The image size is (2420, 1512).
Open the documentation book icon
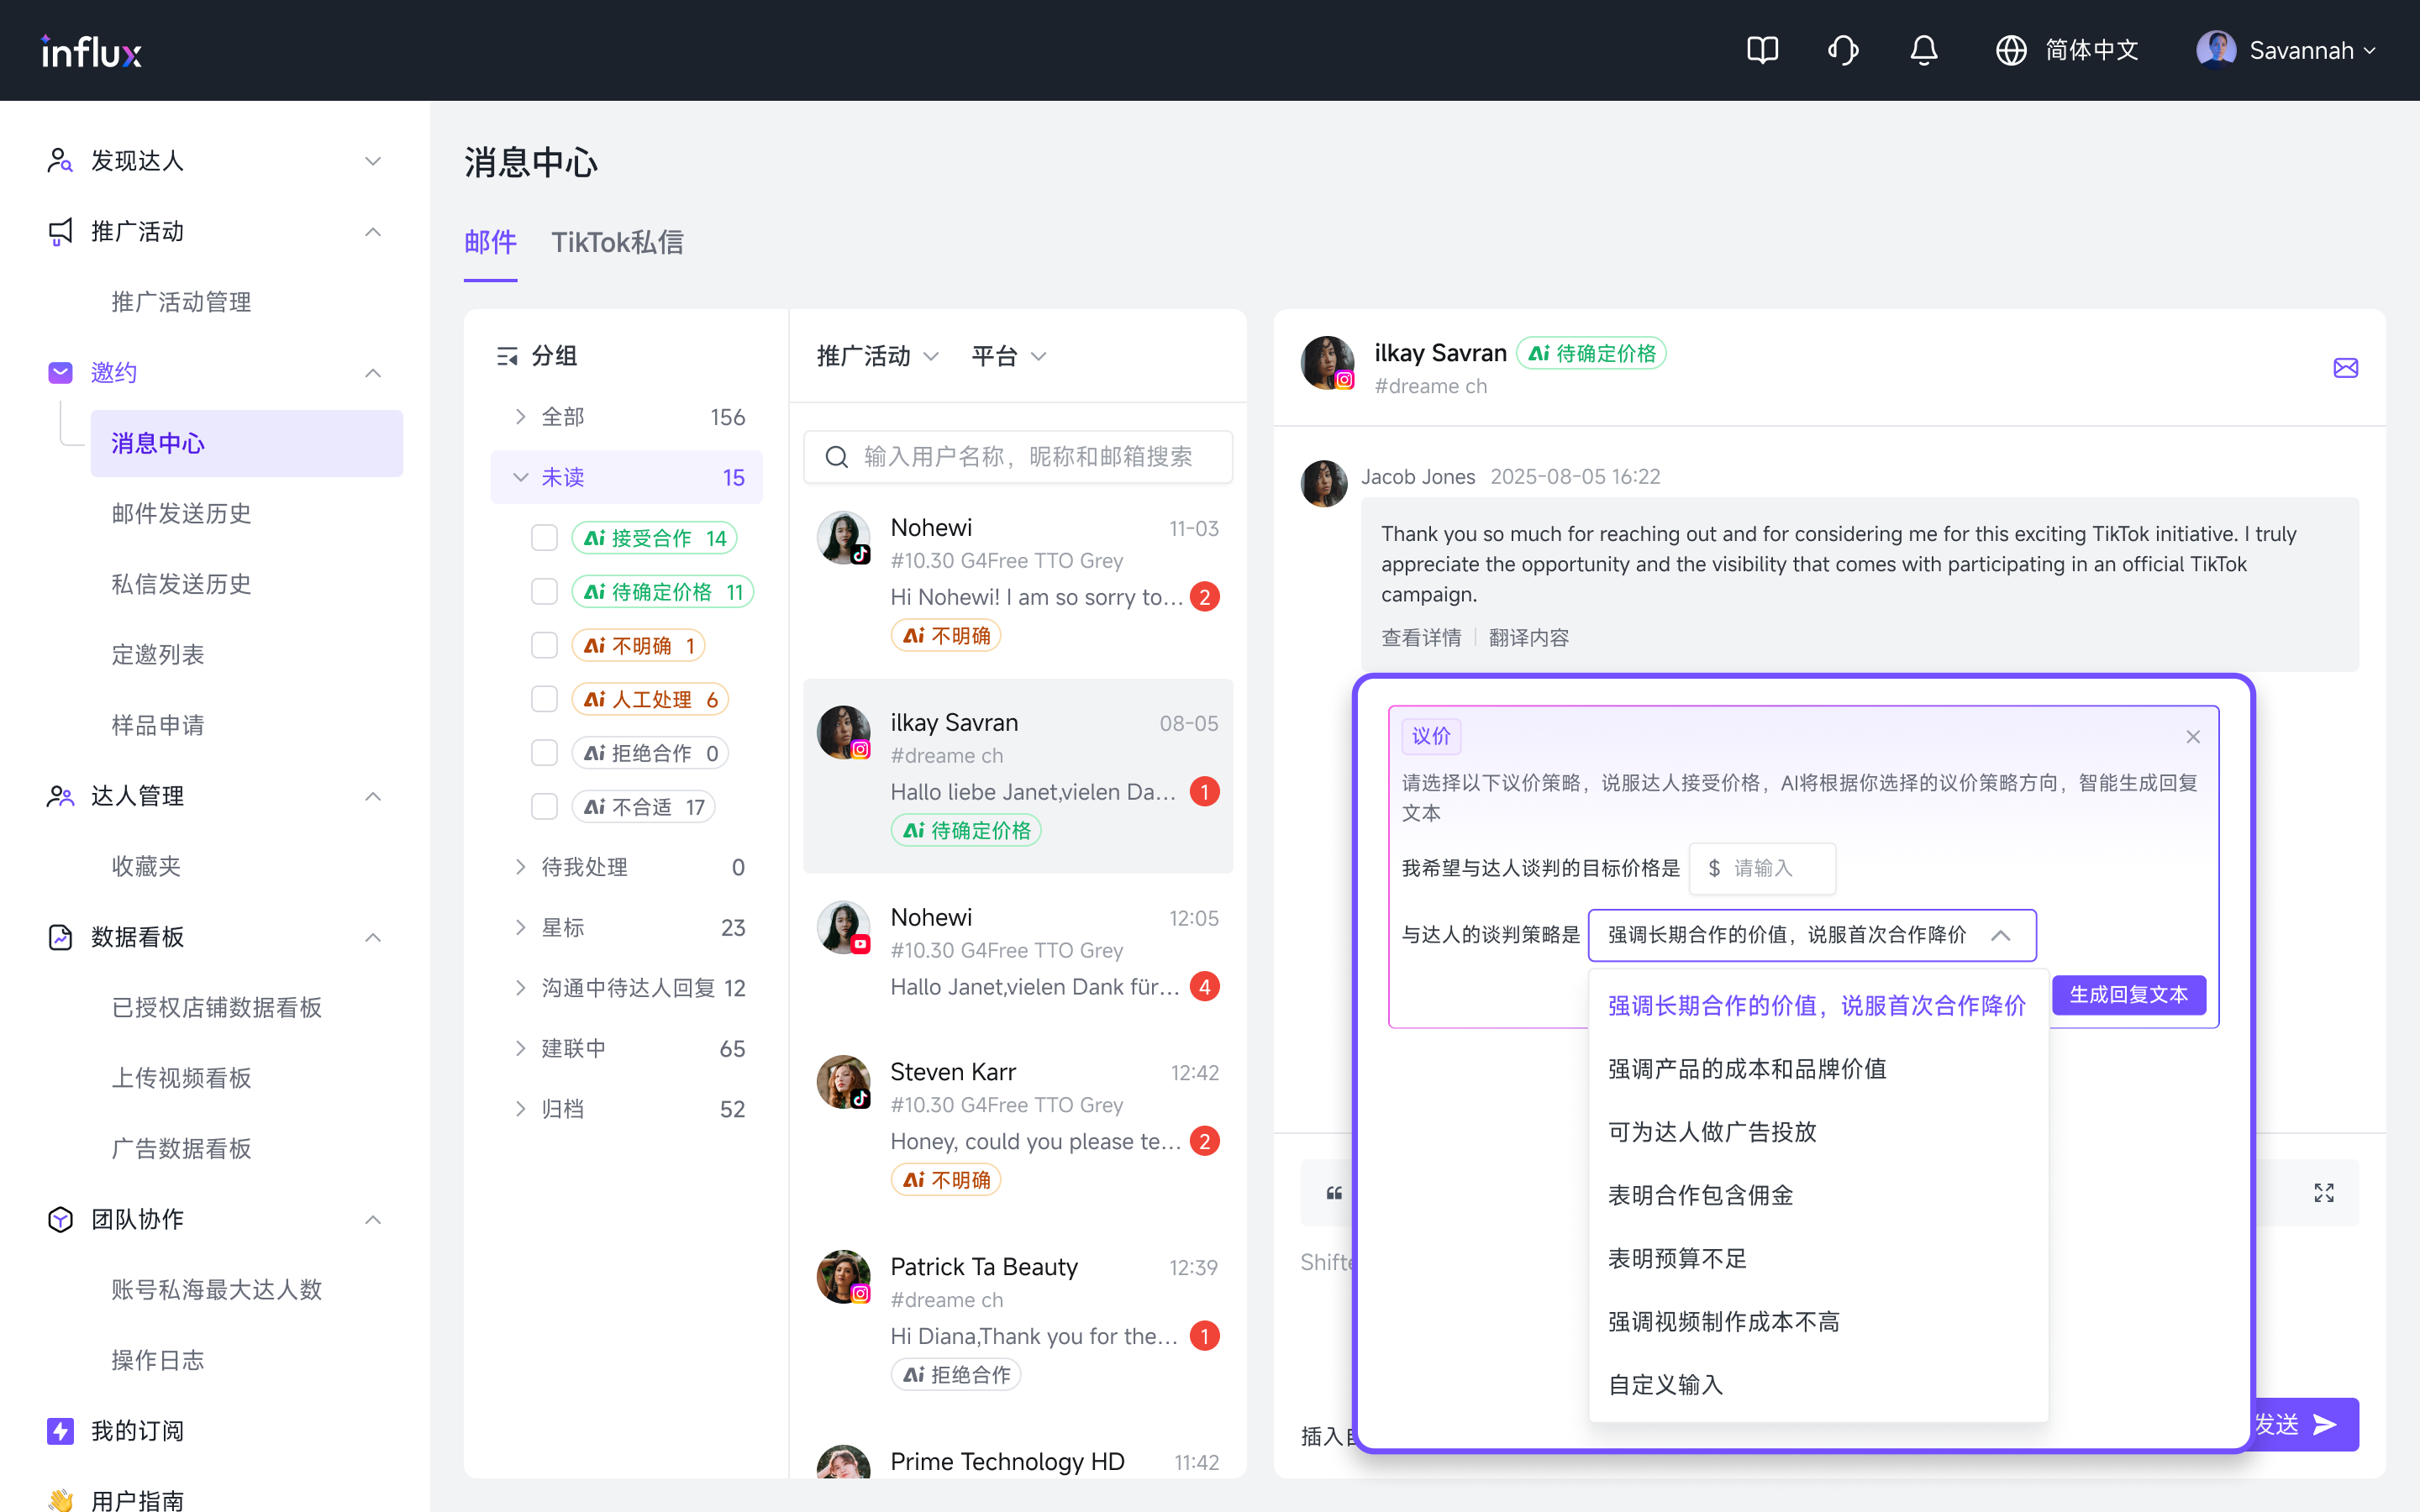pos(1762,50)
